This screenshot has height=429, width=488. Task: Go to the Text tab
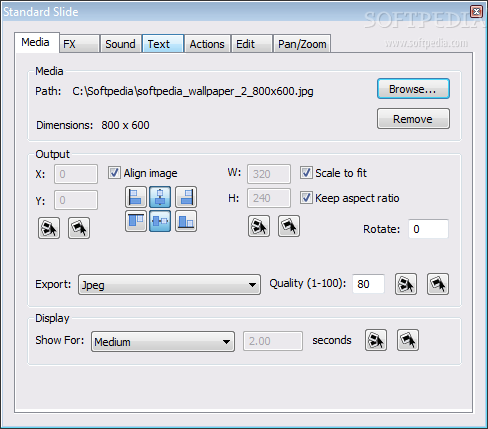tap(163, 44)
